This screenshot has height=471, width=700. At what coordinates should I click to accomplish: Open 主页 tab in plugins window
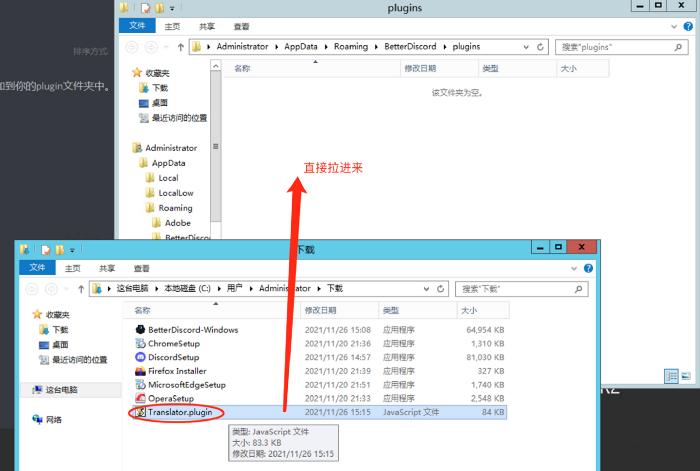pyautogui.click(x=172, y=26)
